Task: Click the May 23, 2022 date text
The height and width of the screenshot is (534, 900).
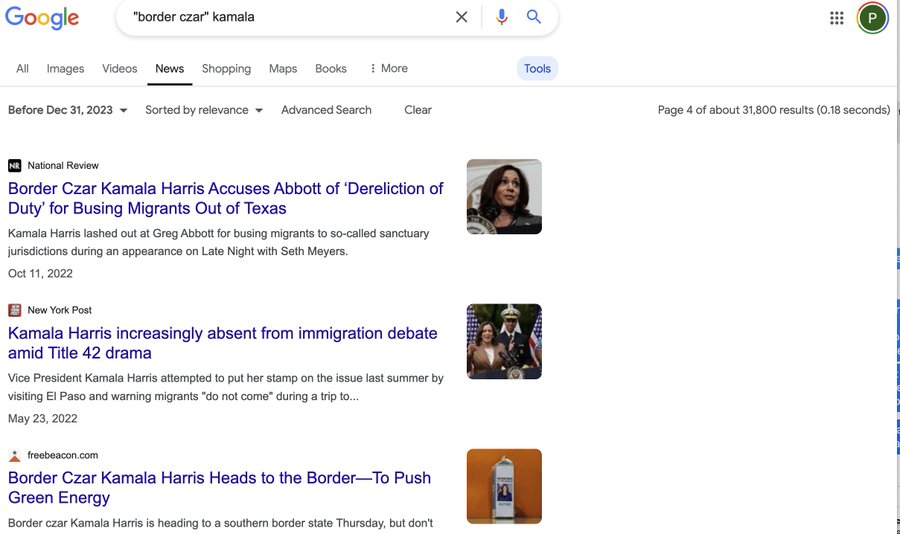Action: [x=42, y=419]
